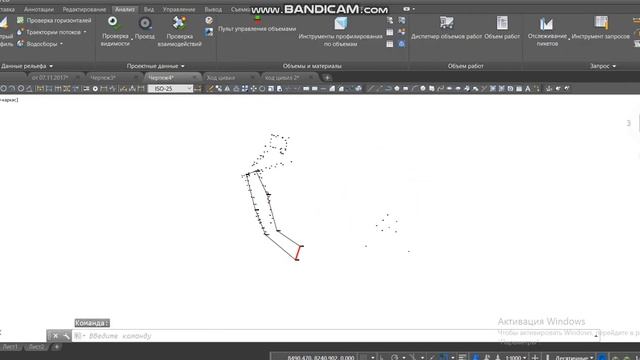Open Инструмент запросов tool
Viewport: 640px width, 360px height.
600,28
